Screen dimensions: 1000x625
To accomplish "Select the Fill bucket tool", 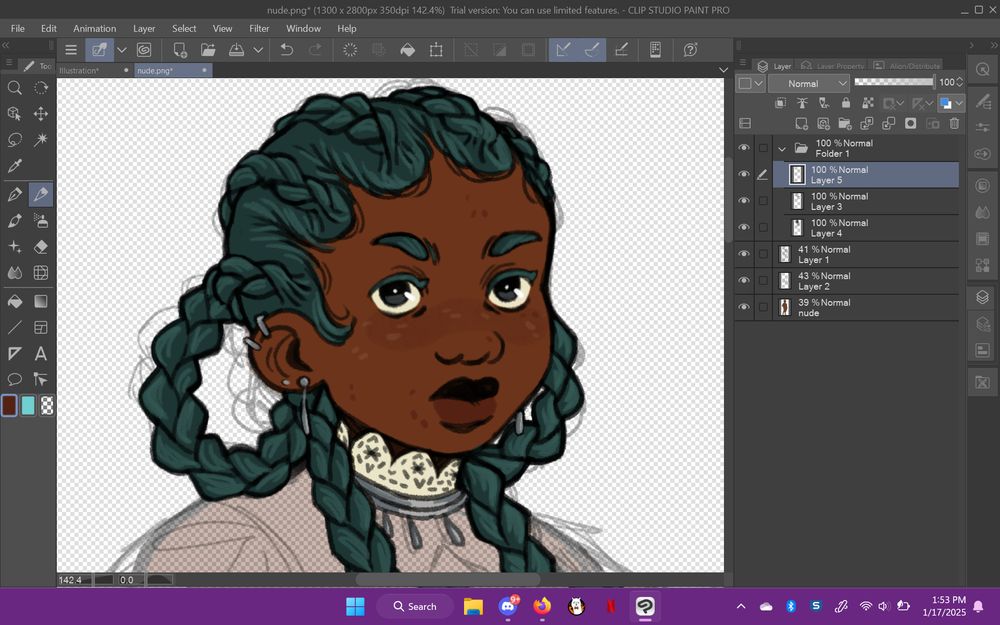I will (x=14, y=301).
